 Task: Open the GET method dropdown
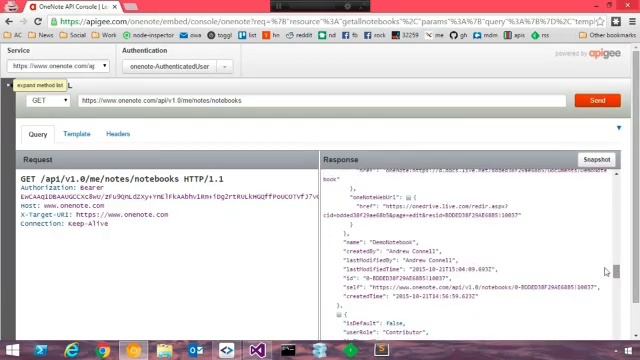[x=48, y=100]
